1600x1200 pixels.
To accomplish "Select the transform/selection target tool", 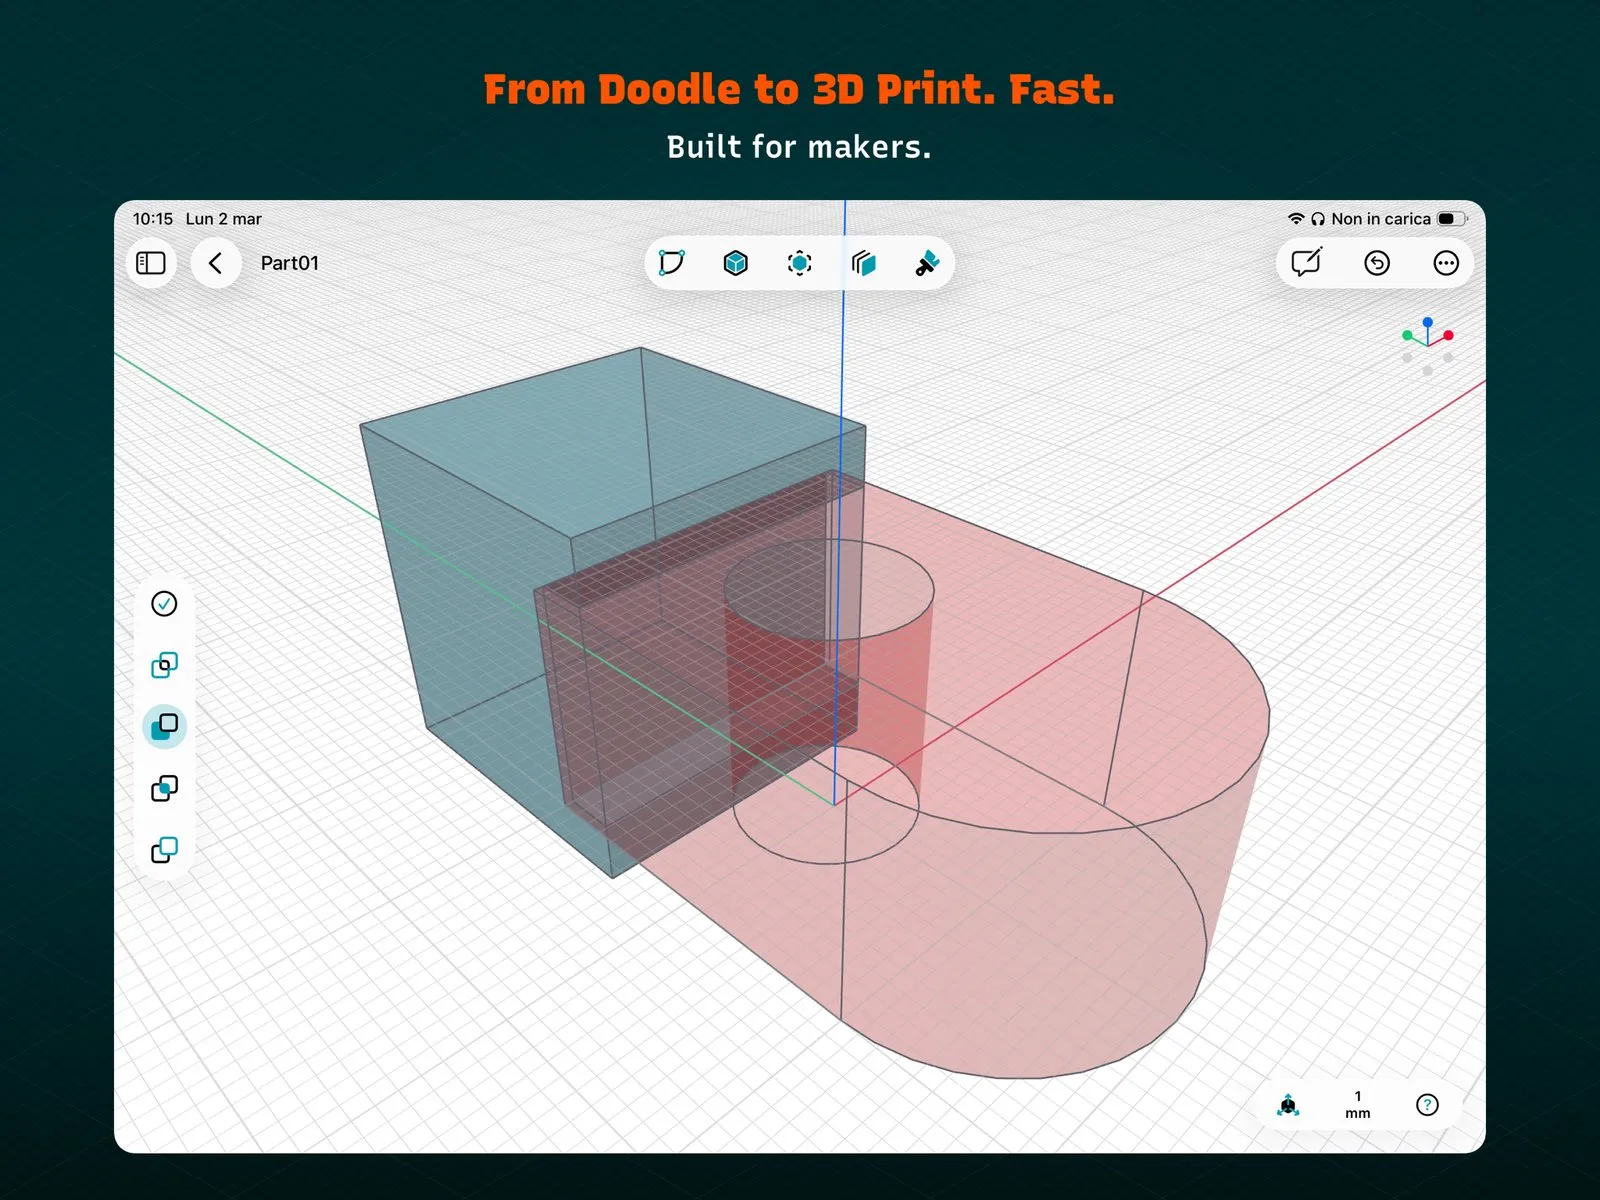I will [800, 263].
